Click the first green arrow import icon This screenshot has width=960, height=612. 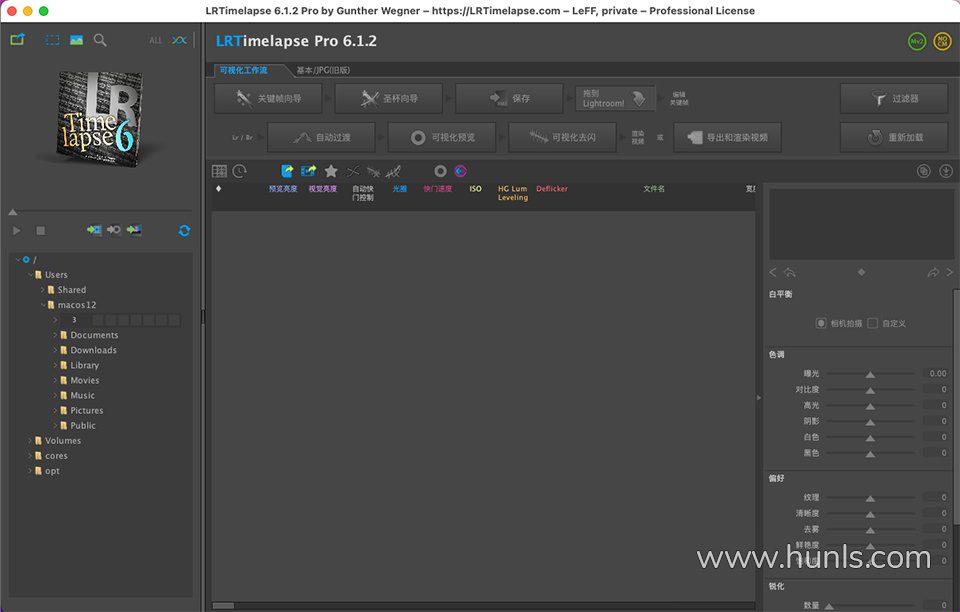(94, 230)
